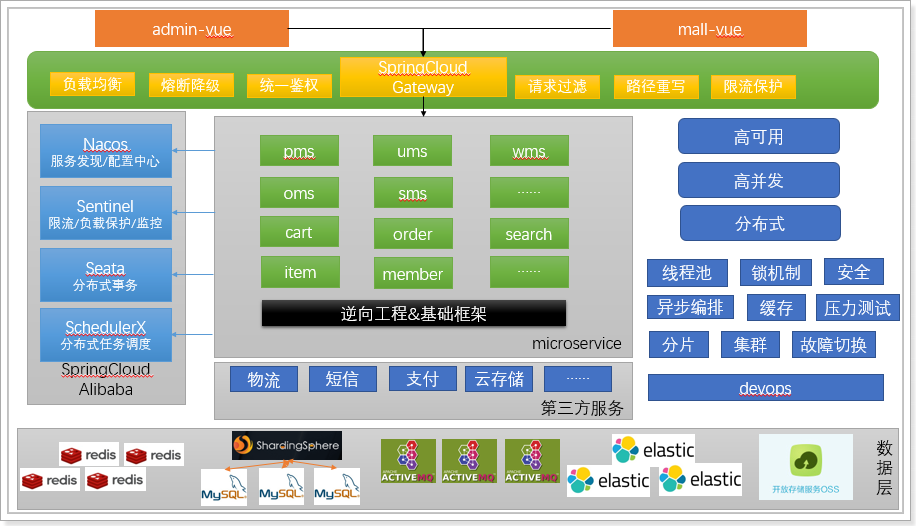
Task: Click the search microservice block
Action: point(529,234)
